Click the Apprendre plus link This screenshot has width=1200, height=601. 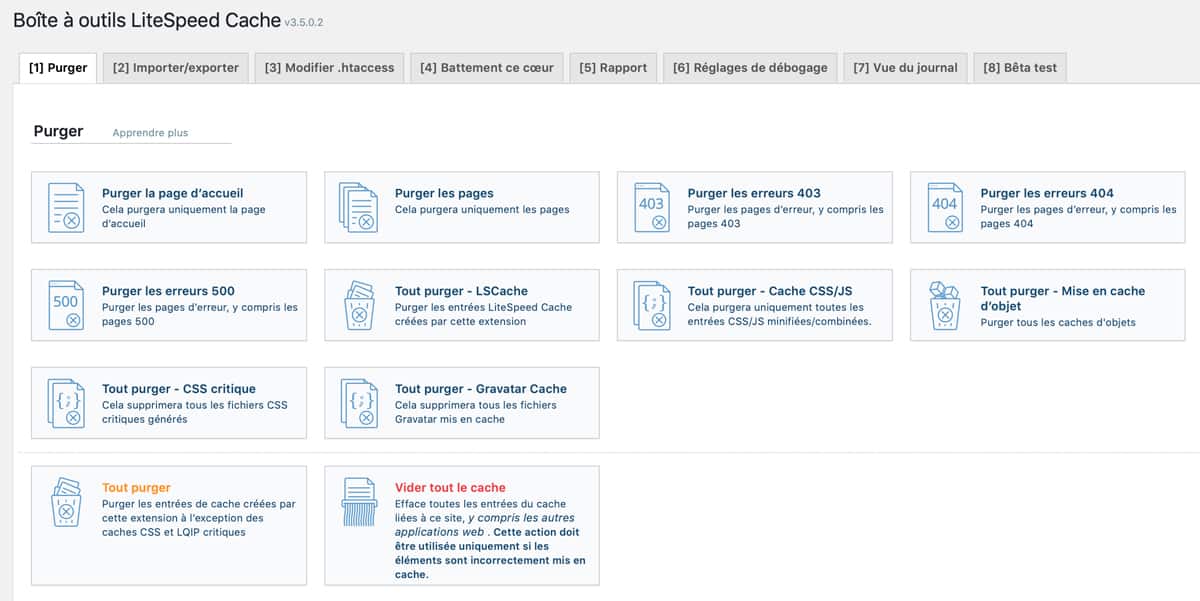[x=152, y=133]
